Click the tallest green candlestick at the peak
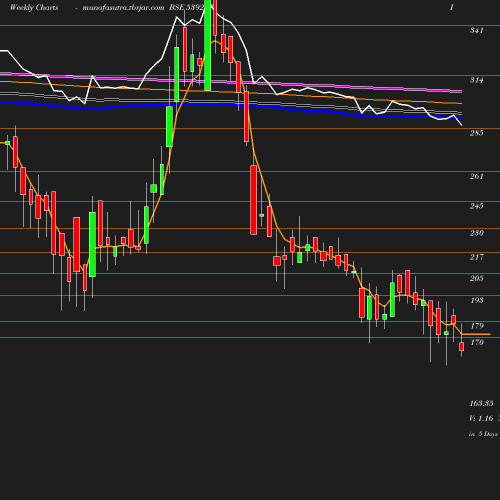The image size is (500, 500). click(208, 45)
